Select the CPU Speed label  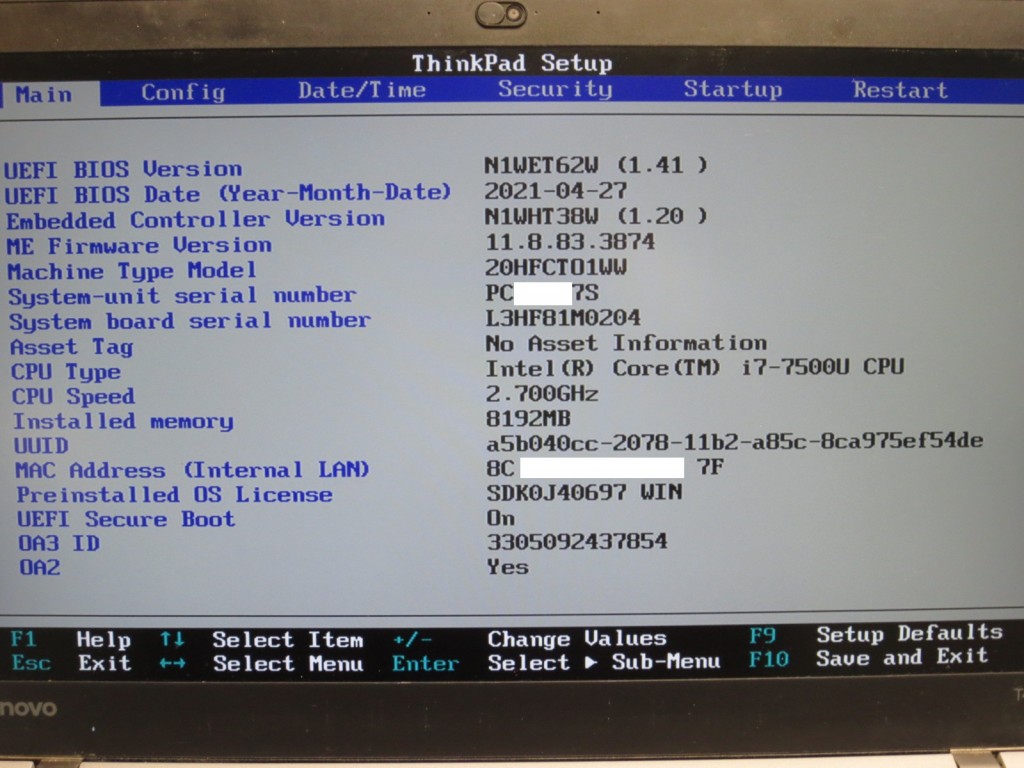coord(74,396)
